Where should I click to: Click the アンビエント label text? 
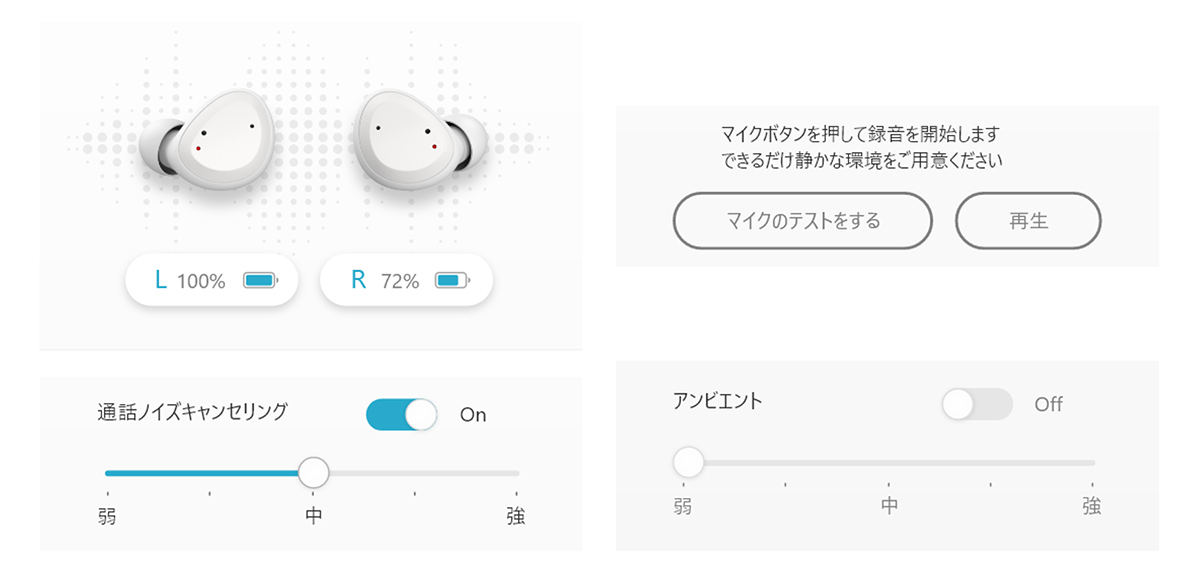pyautogui.click(x=718, y=401)
